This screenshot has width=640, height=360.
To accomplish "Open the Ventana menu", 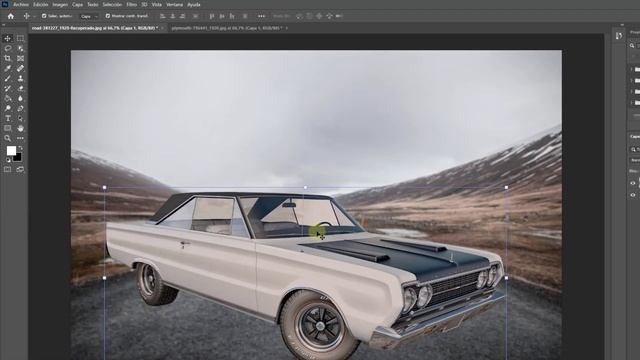I will 174,4.
